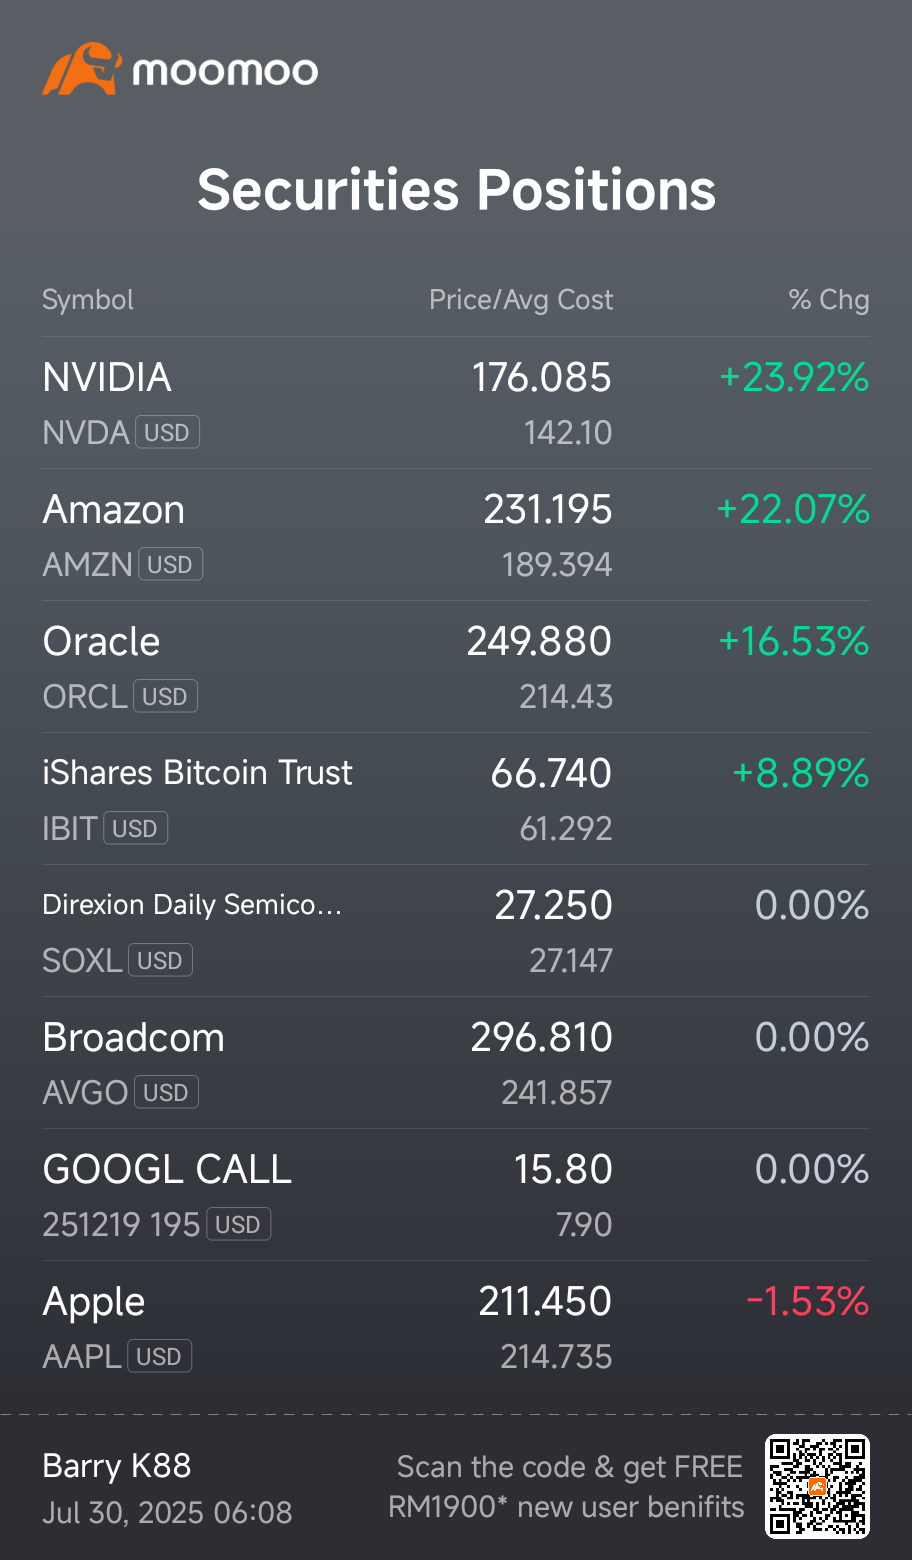
Task: Select the Oracle ORCL row
Action: click(456, 667)
